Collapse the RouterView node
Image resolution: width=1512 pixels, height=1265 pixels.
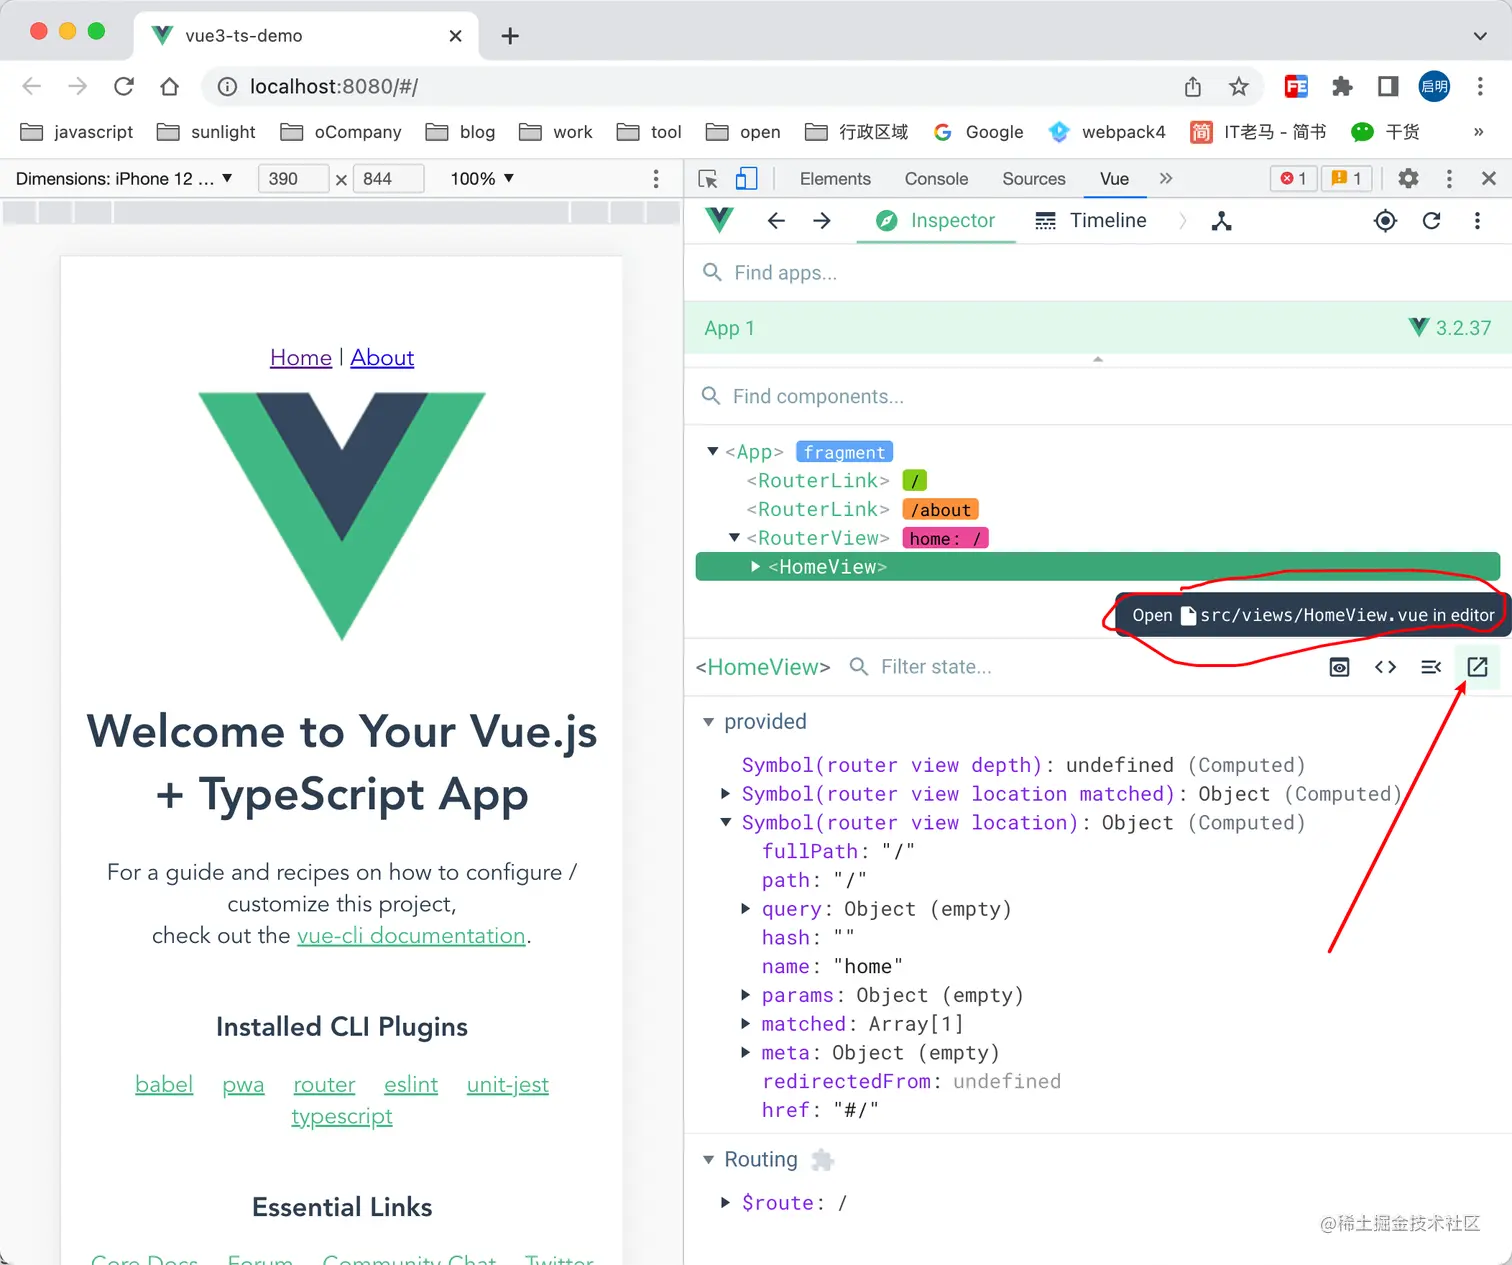[x=734, y=538]
